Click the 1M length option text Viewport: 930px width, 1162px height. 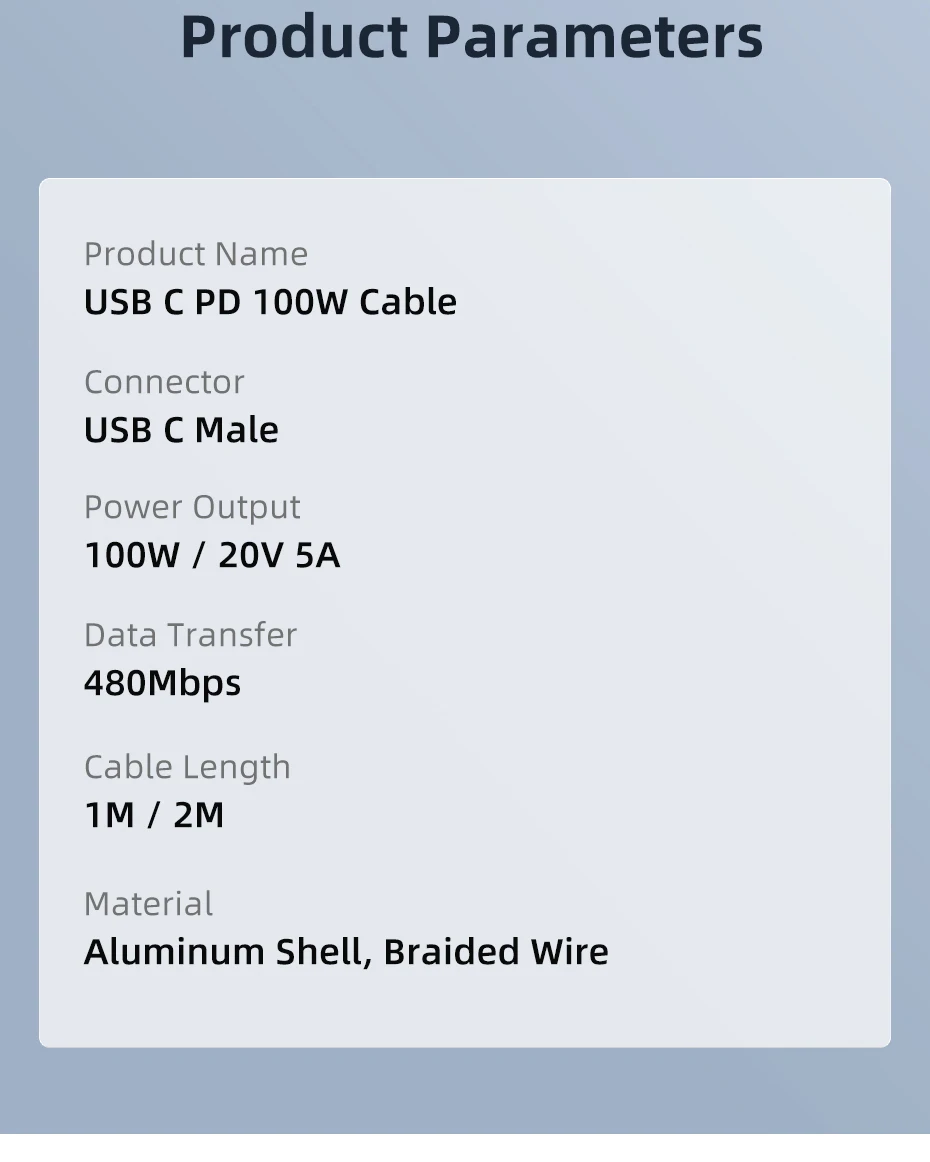pyautogui.click(x=109, y=815)
